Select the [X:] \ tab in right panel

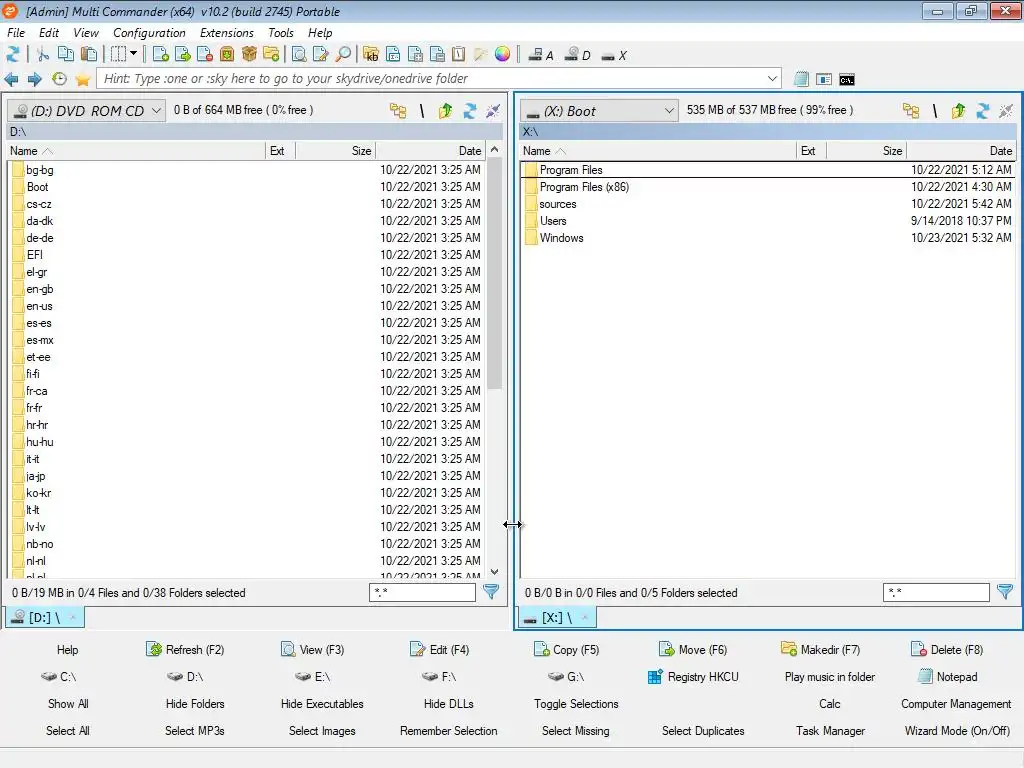tap(557, 617)
